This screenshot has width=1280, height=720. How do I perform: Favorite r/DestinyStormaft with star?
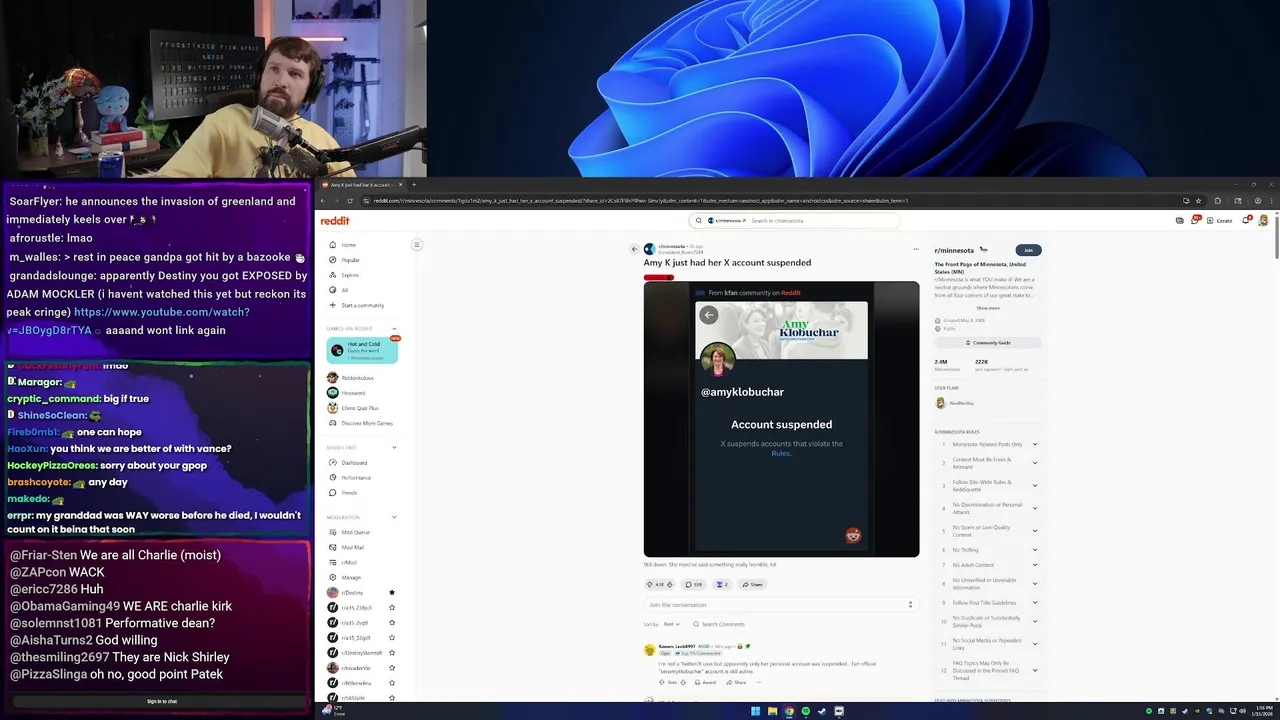click(392, 652)
